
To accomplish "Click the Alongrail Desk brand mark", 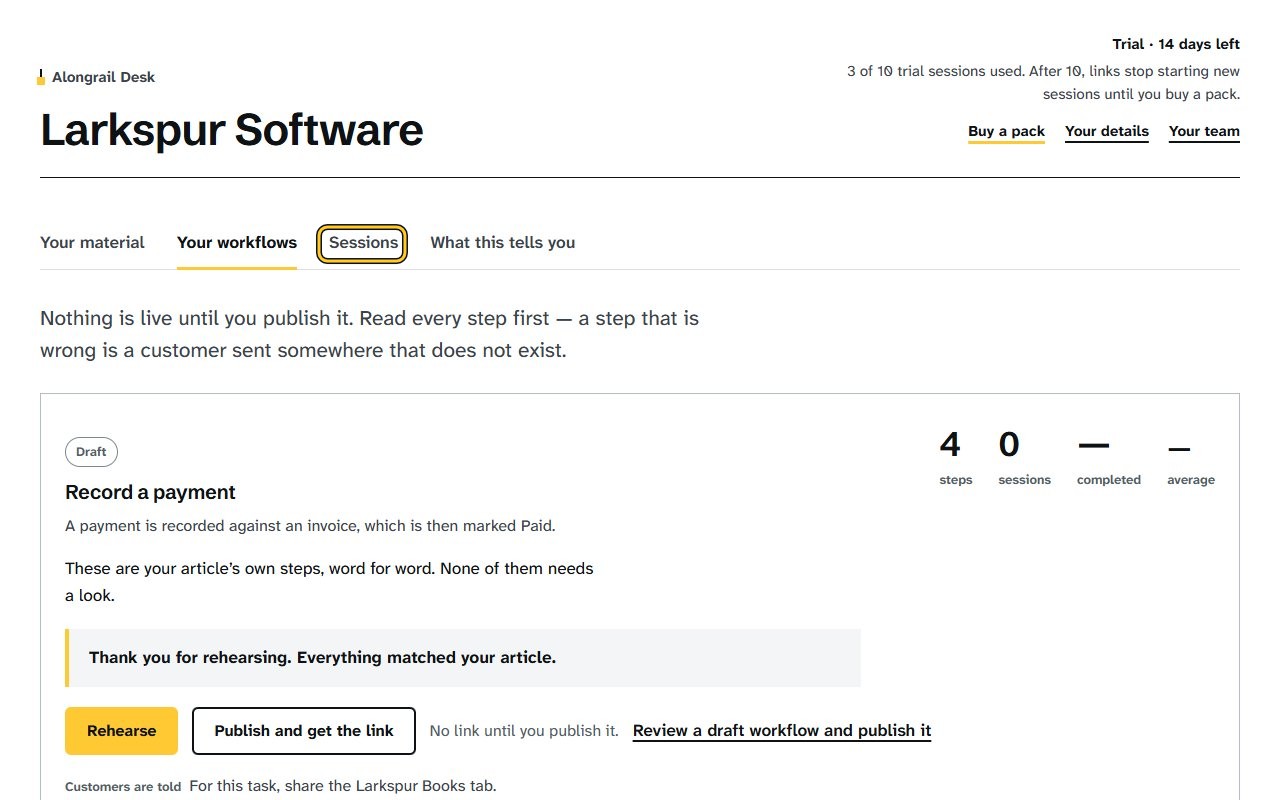I will pos(97,77).
